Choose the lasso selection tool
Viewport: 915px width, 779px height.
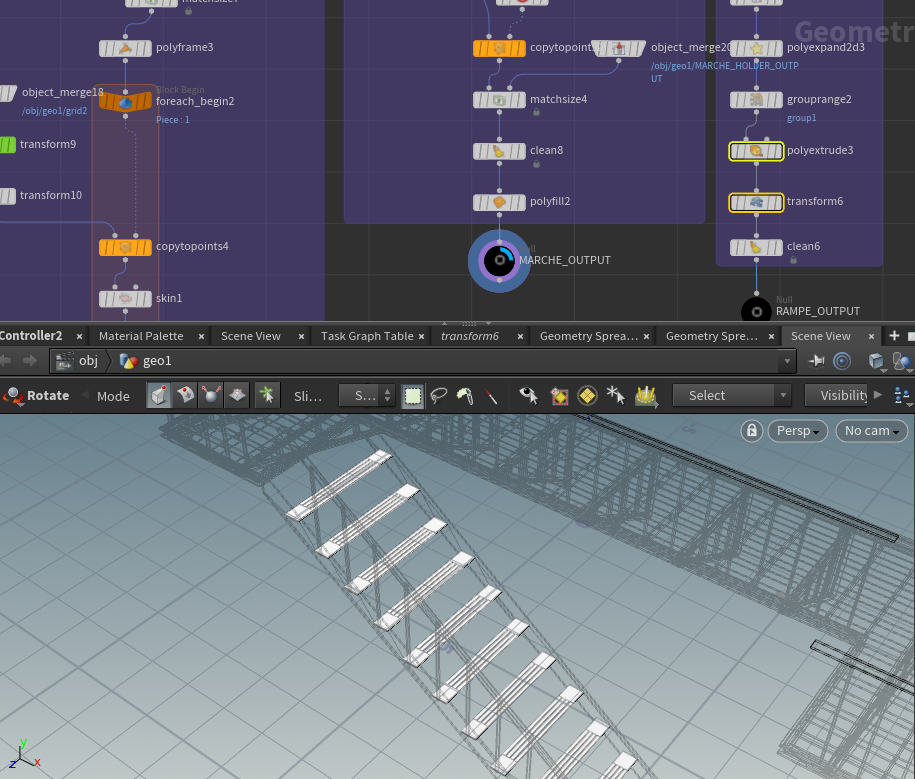pyautogui.click(x=439, y=396)
